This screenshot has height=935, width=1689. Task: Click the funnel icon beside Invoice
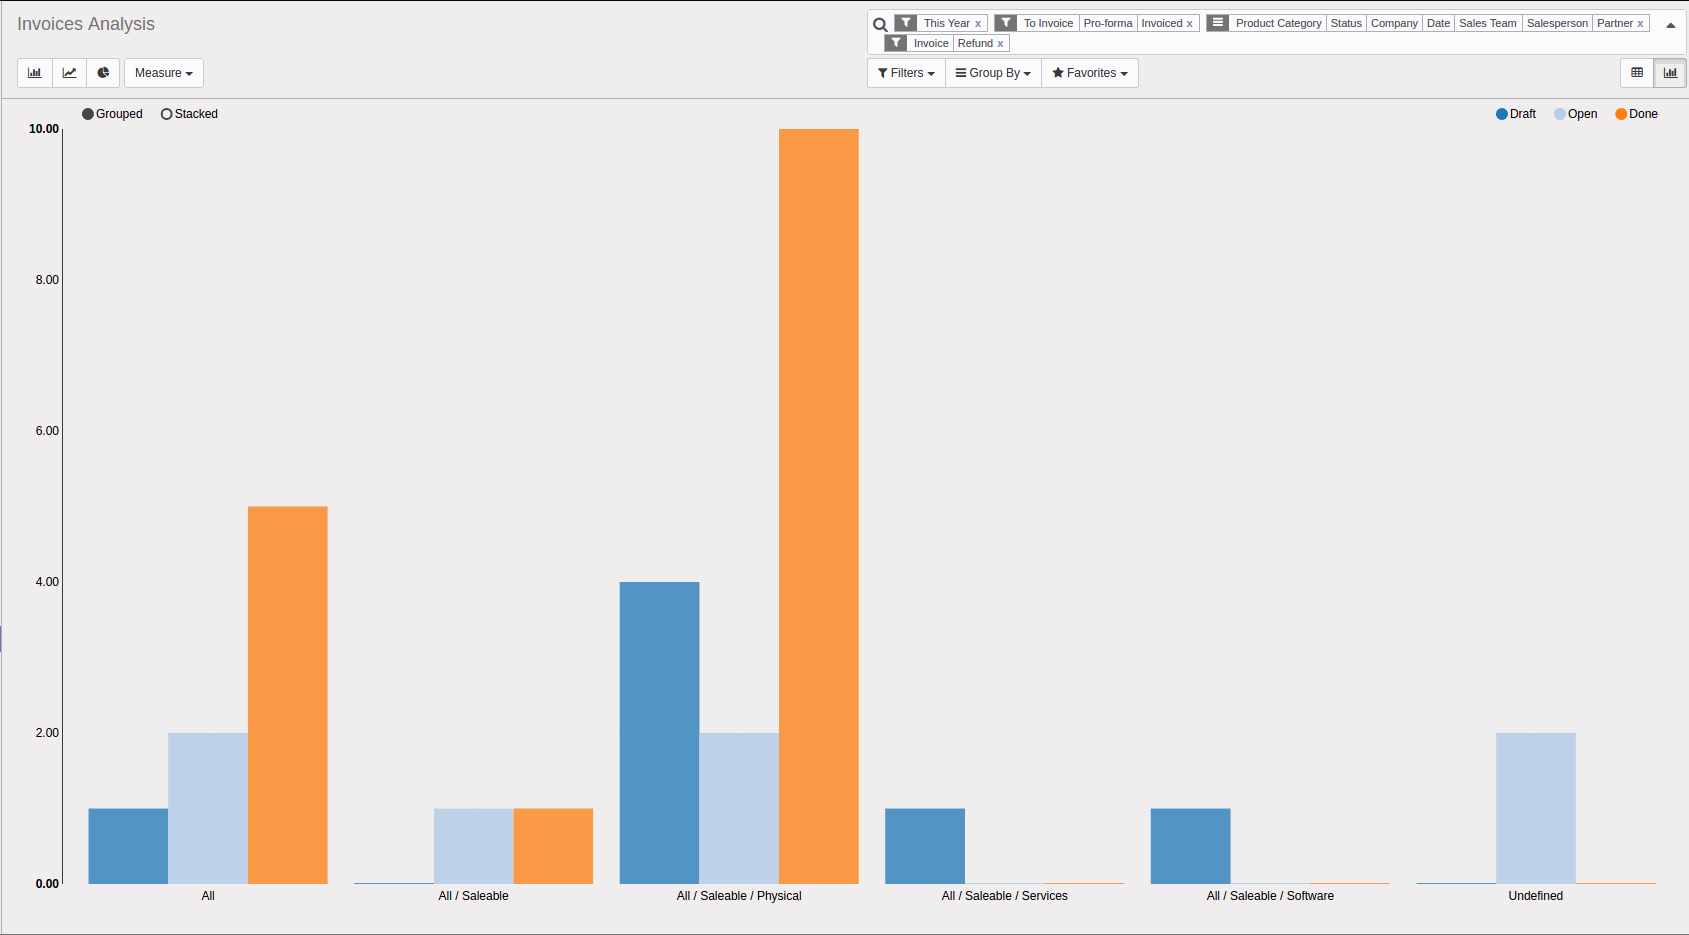pos(896,43)
